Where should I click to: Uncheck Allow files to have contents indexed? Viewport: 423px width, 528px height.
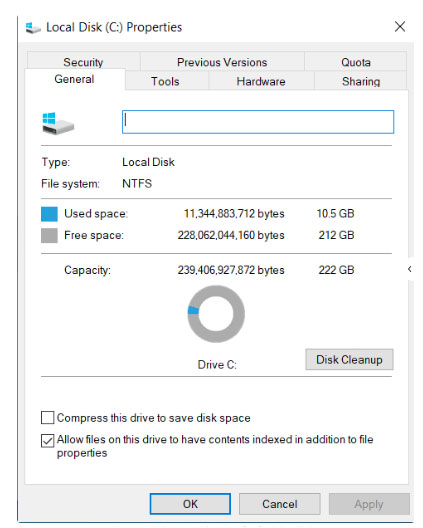(47, 441)
